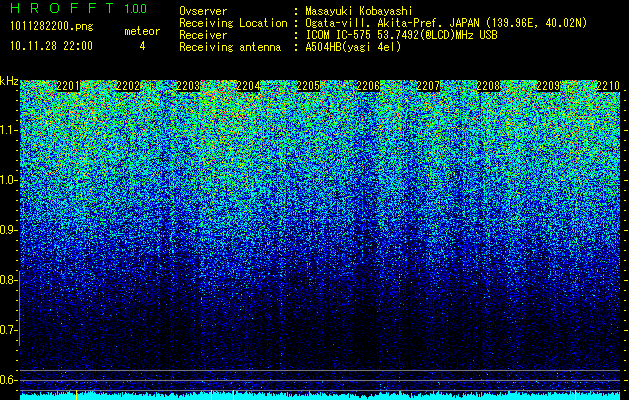Image resolution: width=629 pixels, height=400 pixels.
Task: Click the 1.0 frequency axis label
Action: (7, 180)
